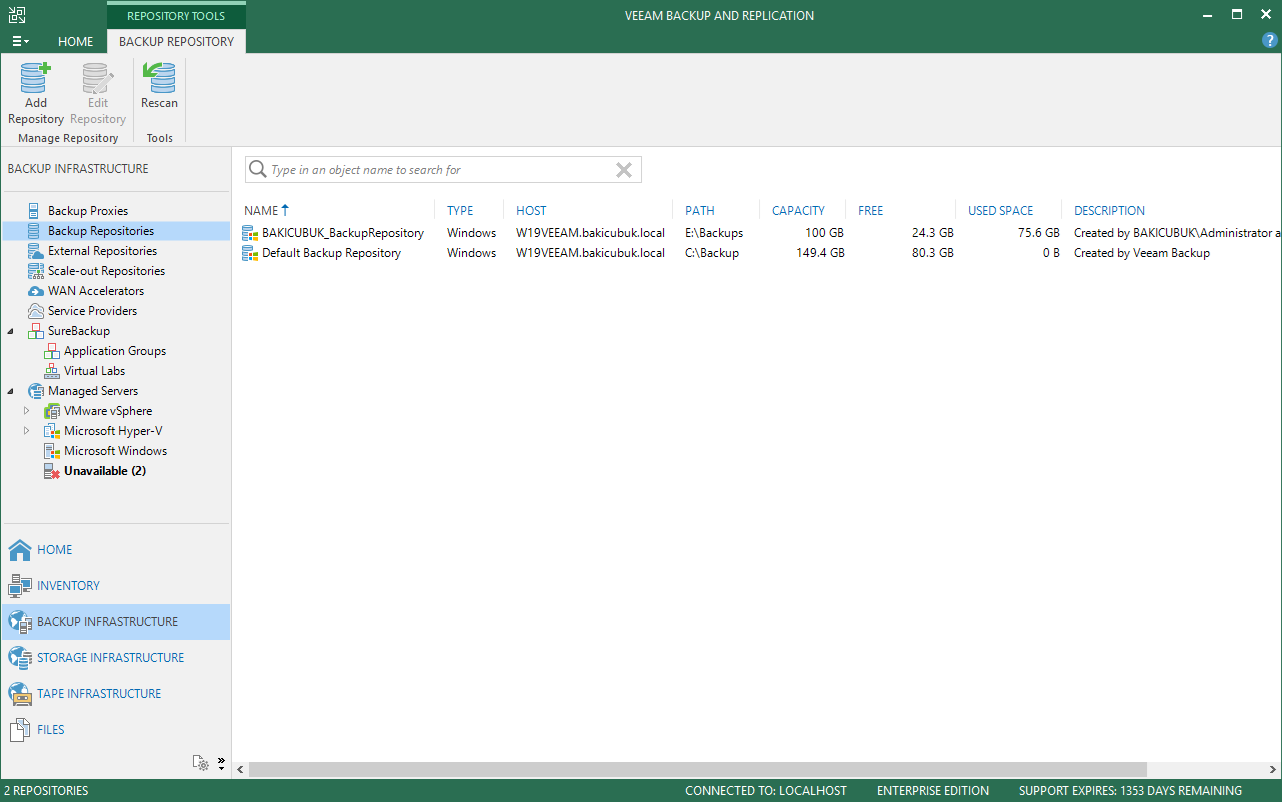The height and width of the screenshot is (802, 1282).
Task: Open External Repositories node
Action: (102, 251)
